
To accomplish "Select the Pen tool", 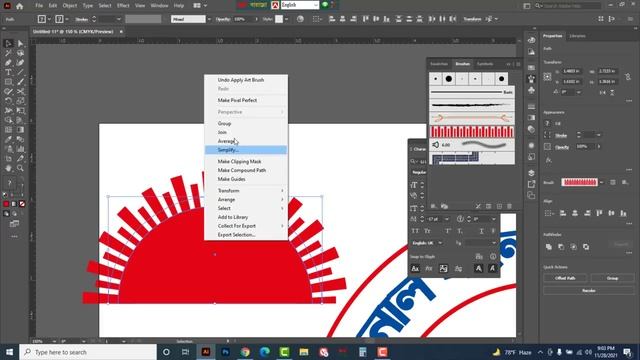I will [x=8, y=63].
